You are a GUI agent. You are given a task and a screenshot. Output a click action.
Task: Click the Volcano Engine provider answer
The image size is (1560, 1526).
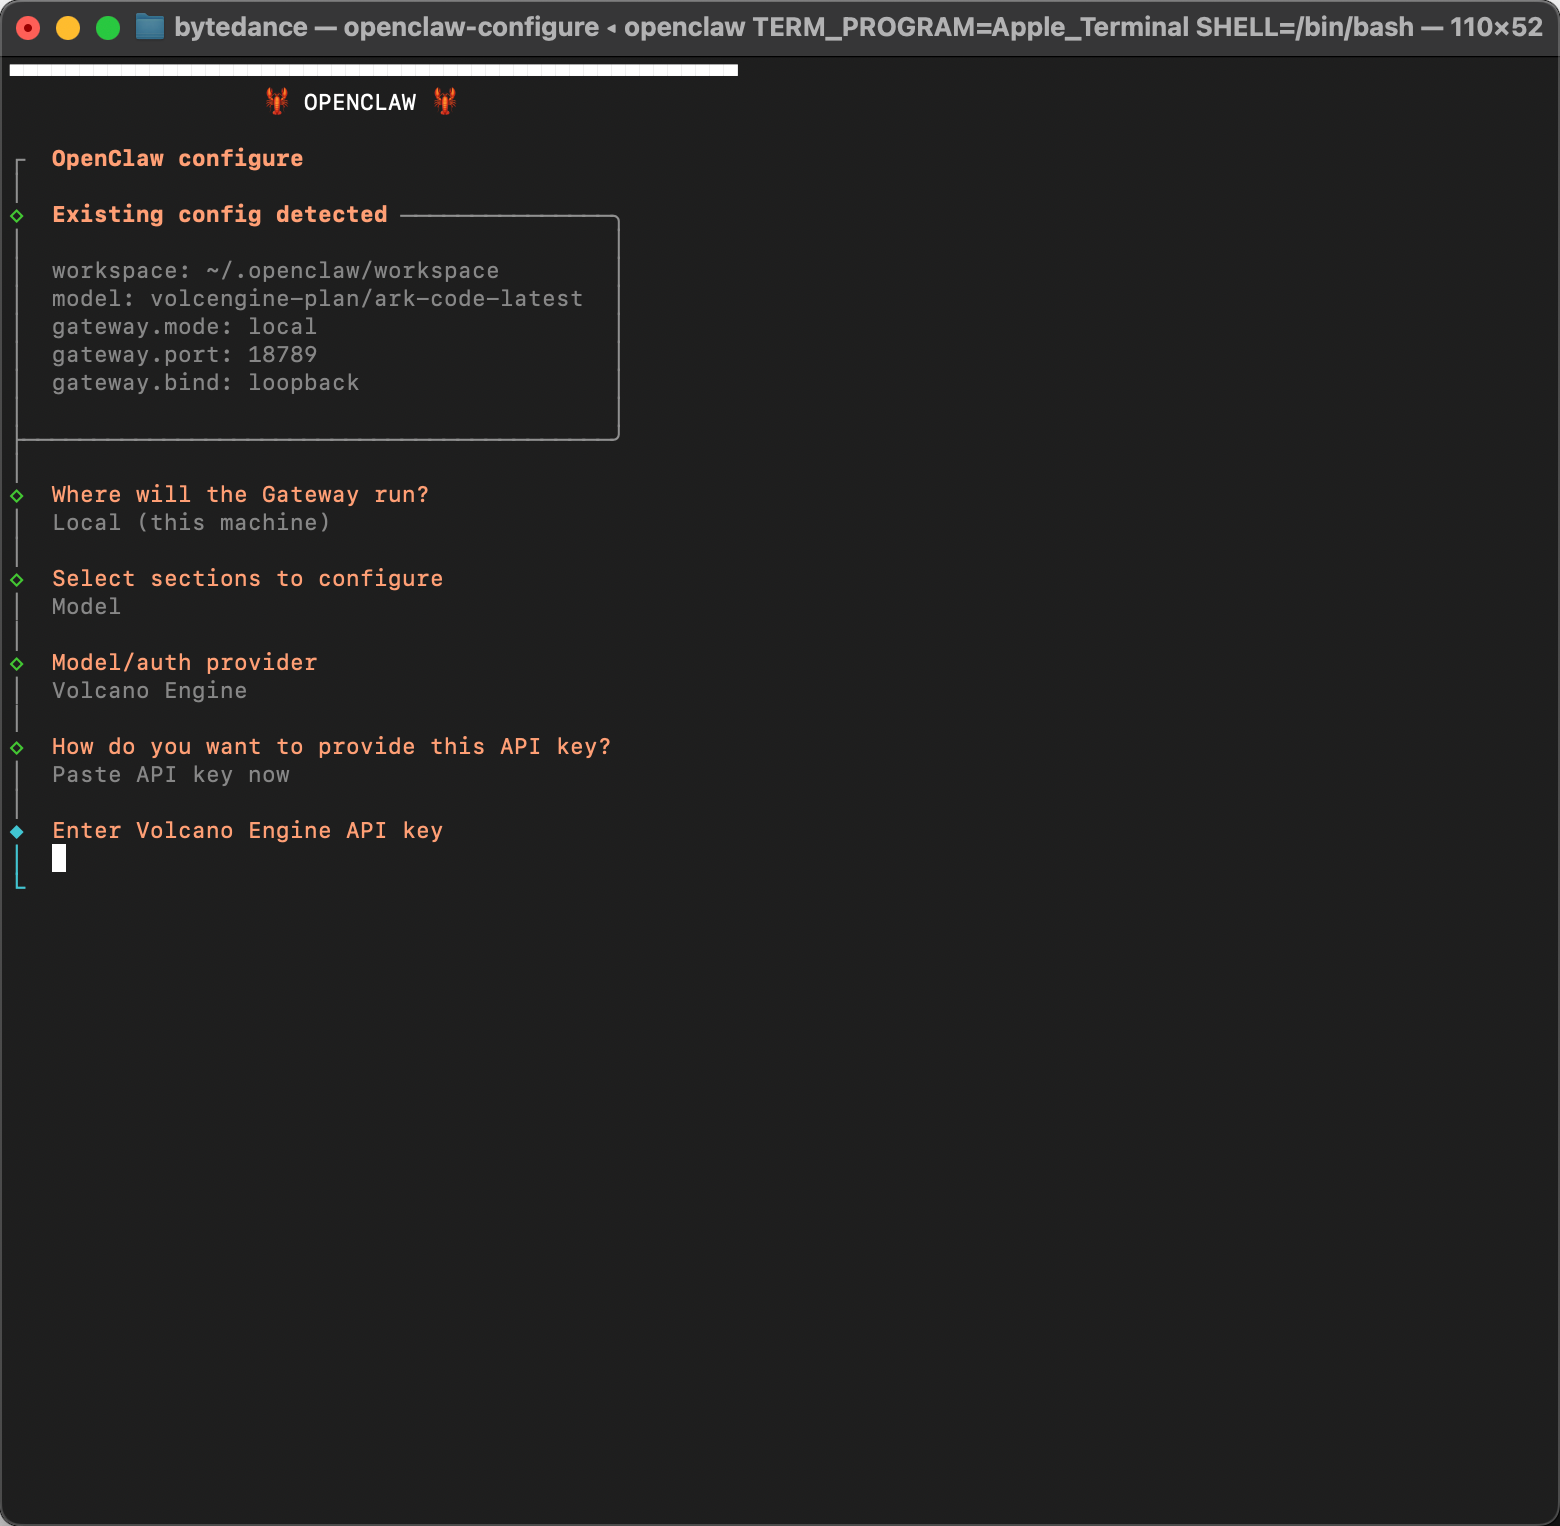pos(149,691)
